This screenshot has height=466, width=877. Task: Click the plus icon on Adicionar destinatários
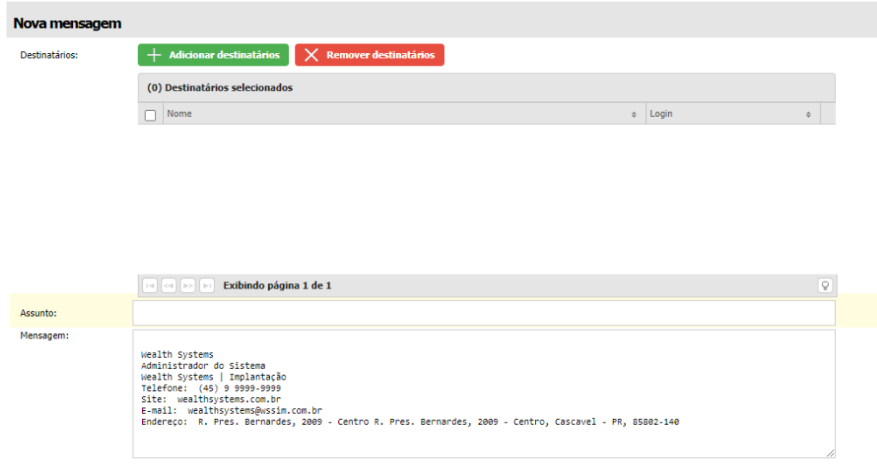pyautogui.click(x=154, y=55)
